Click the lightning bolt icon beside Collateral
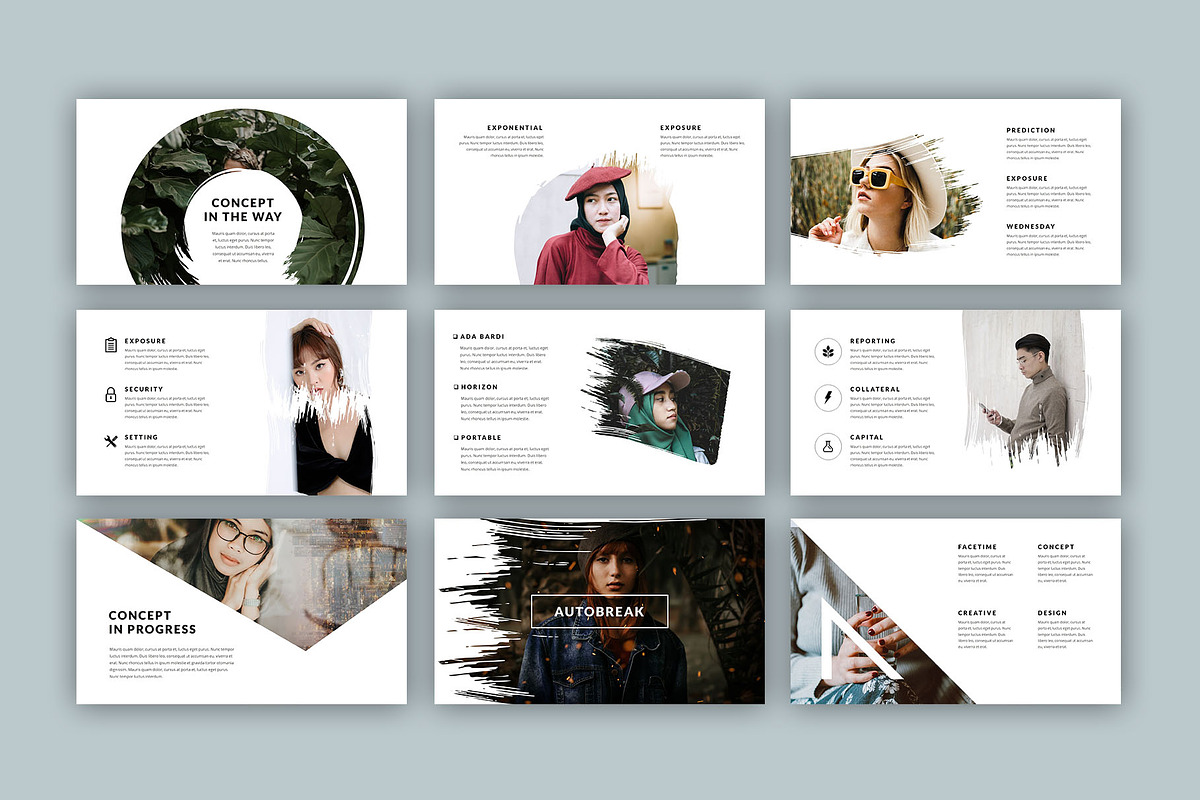The image size is (1200, 800). pos(828,399)
